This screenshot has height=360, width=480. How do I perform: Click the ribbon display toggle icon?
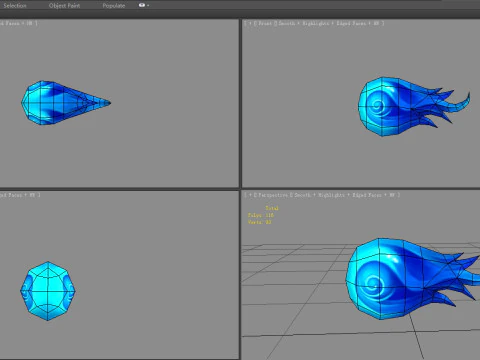point(142,5)
